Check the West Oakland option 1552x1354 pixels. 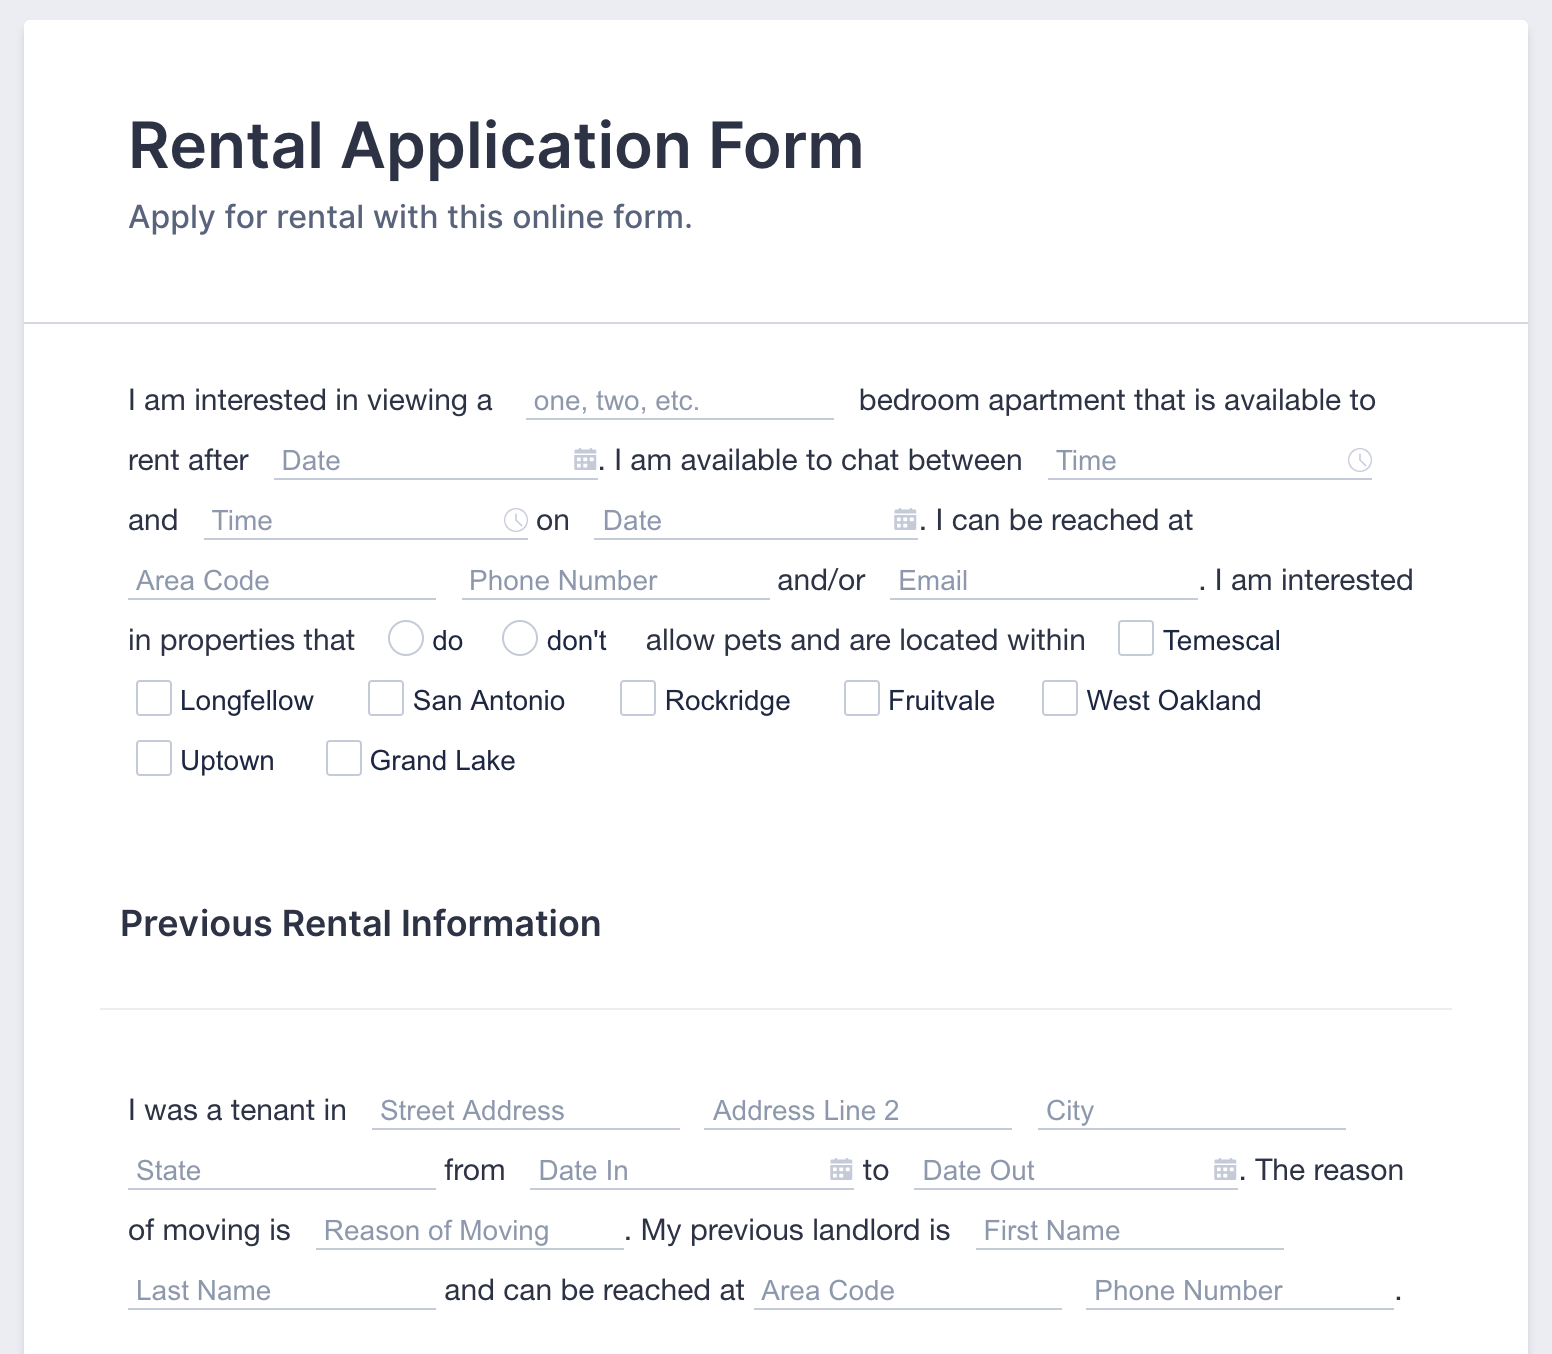coord(1059,699)
